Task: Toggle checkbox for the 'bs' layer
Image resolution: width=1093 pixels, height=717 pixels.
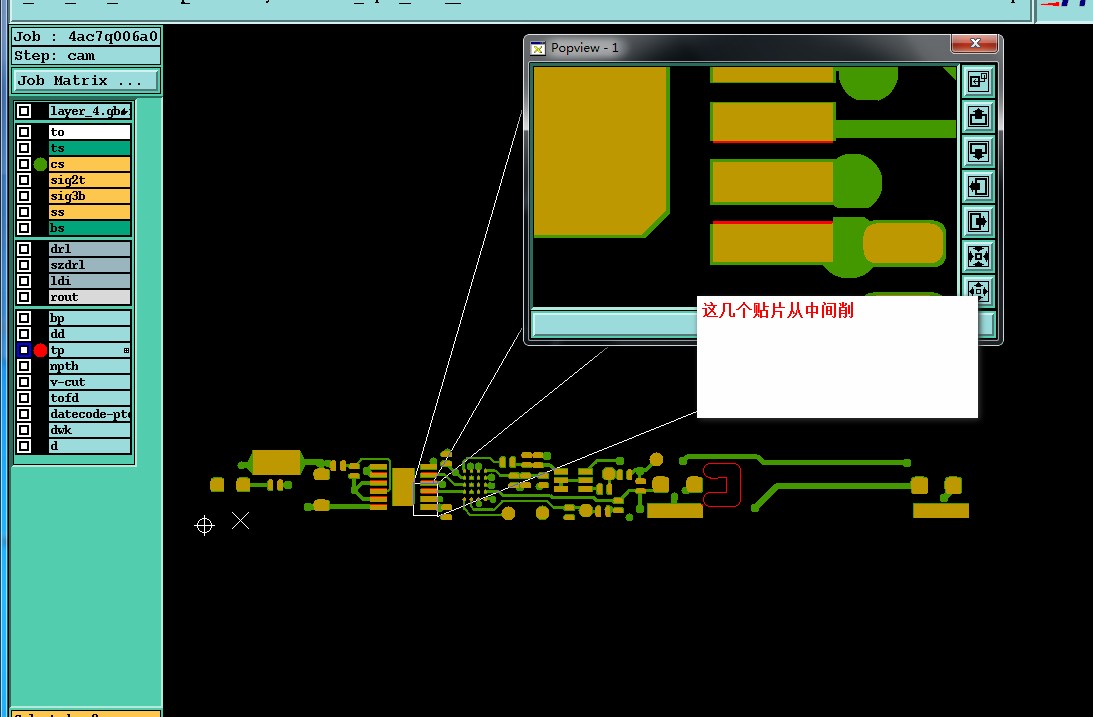Action: (24, 228)
